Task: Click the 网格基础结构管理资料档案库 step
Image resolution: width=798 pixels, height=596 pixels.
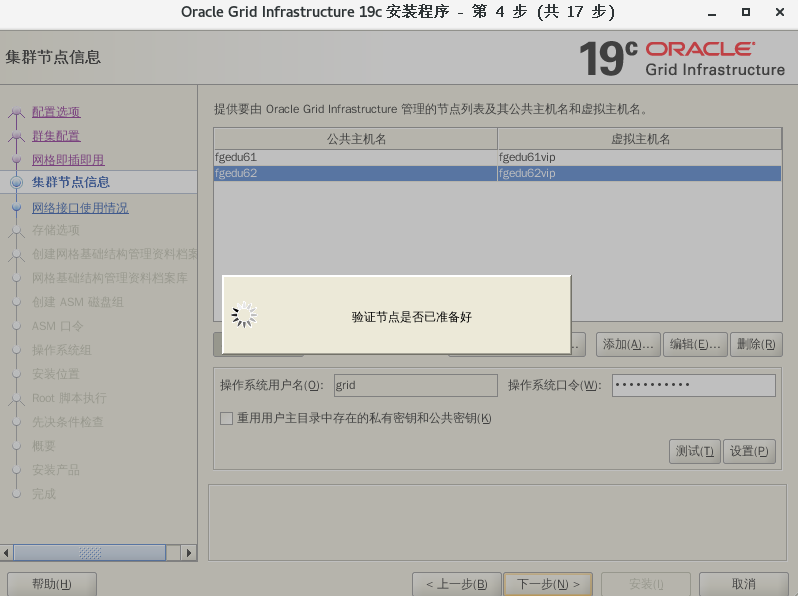Action: click(109, 278)
